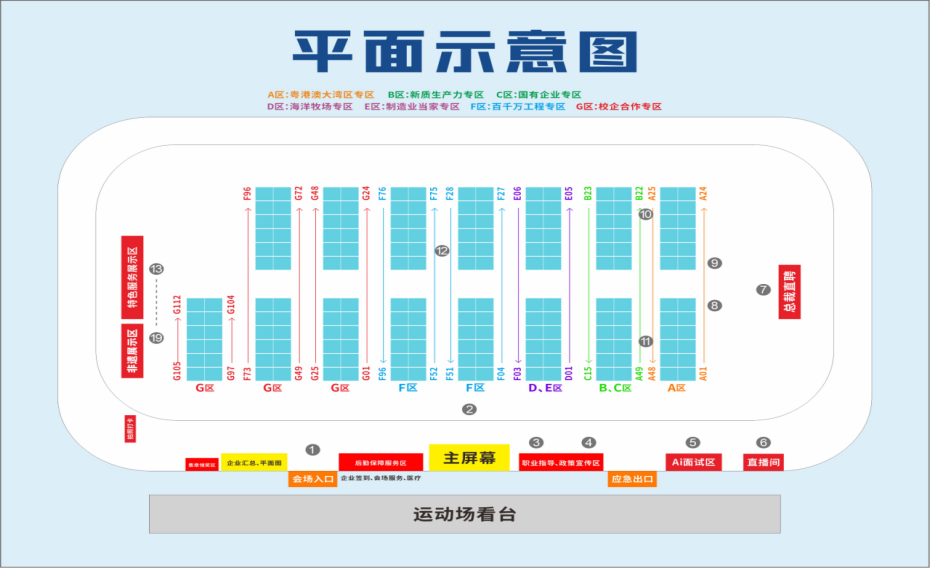Click the D、E区 zone label
The height and width of the screenshot is (569, 931).
[545, 388]
